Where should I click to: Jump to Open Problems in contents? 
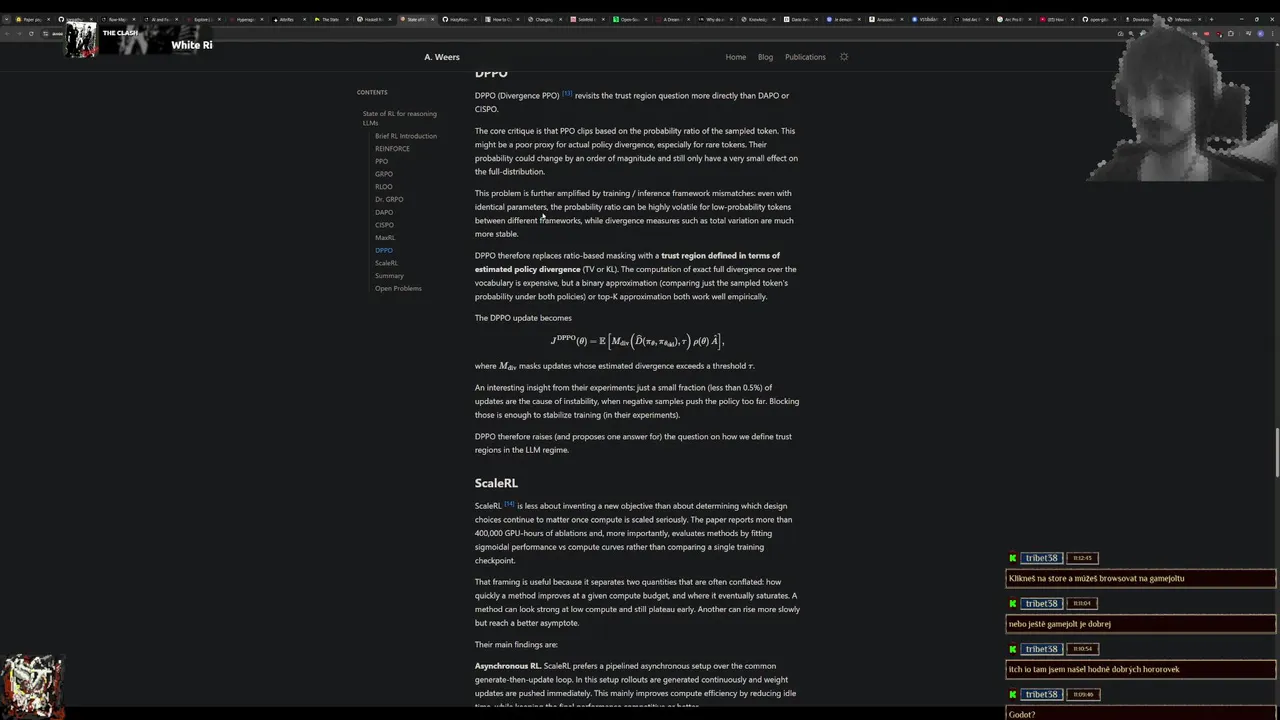coord(398,288)
